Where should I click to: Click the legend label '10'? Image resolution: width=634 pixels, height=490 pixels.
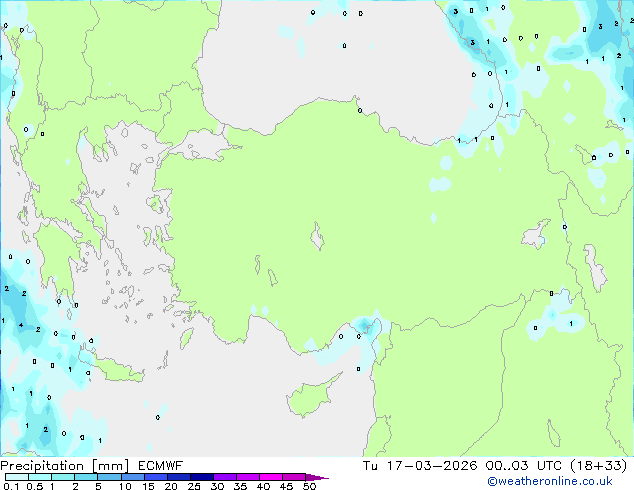point(125,486)
